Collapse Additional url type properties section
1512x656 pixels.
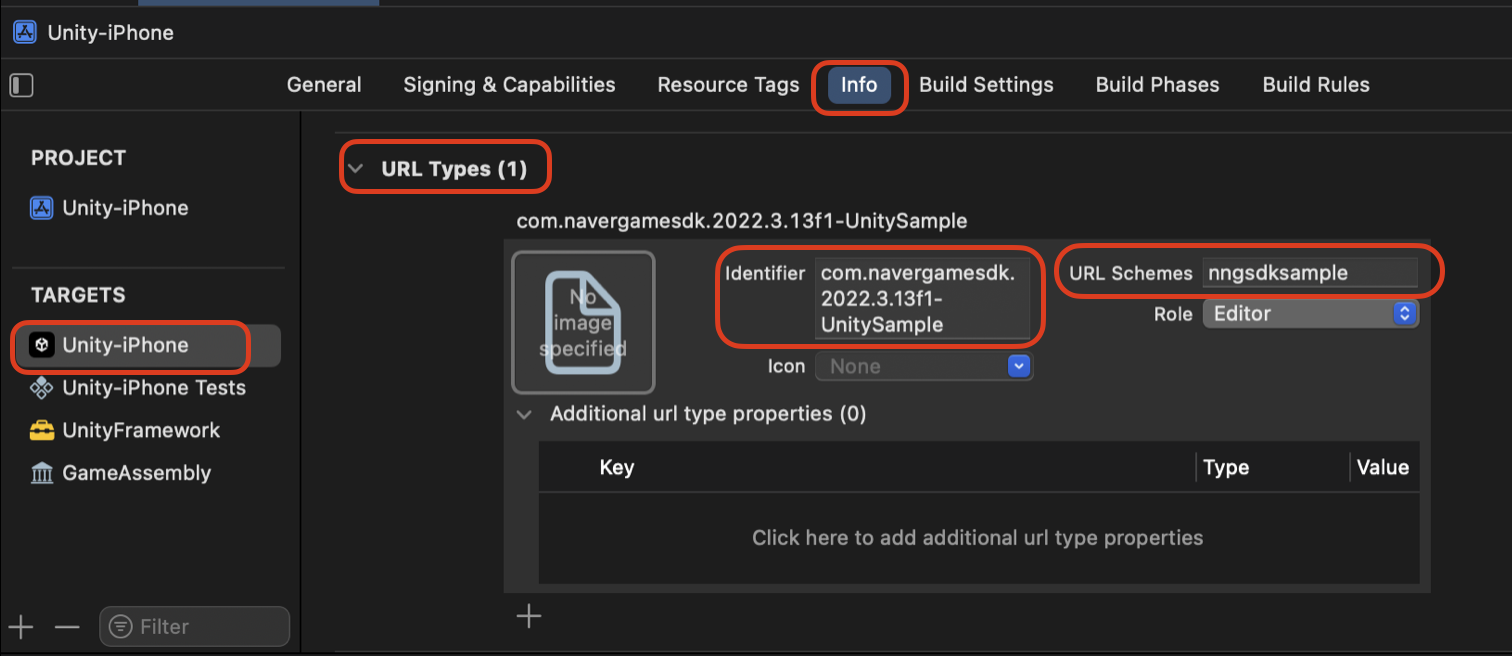click(524, 414)
